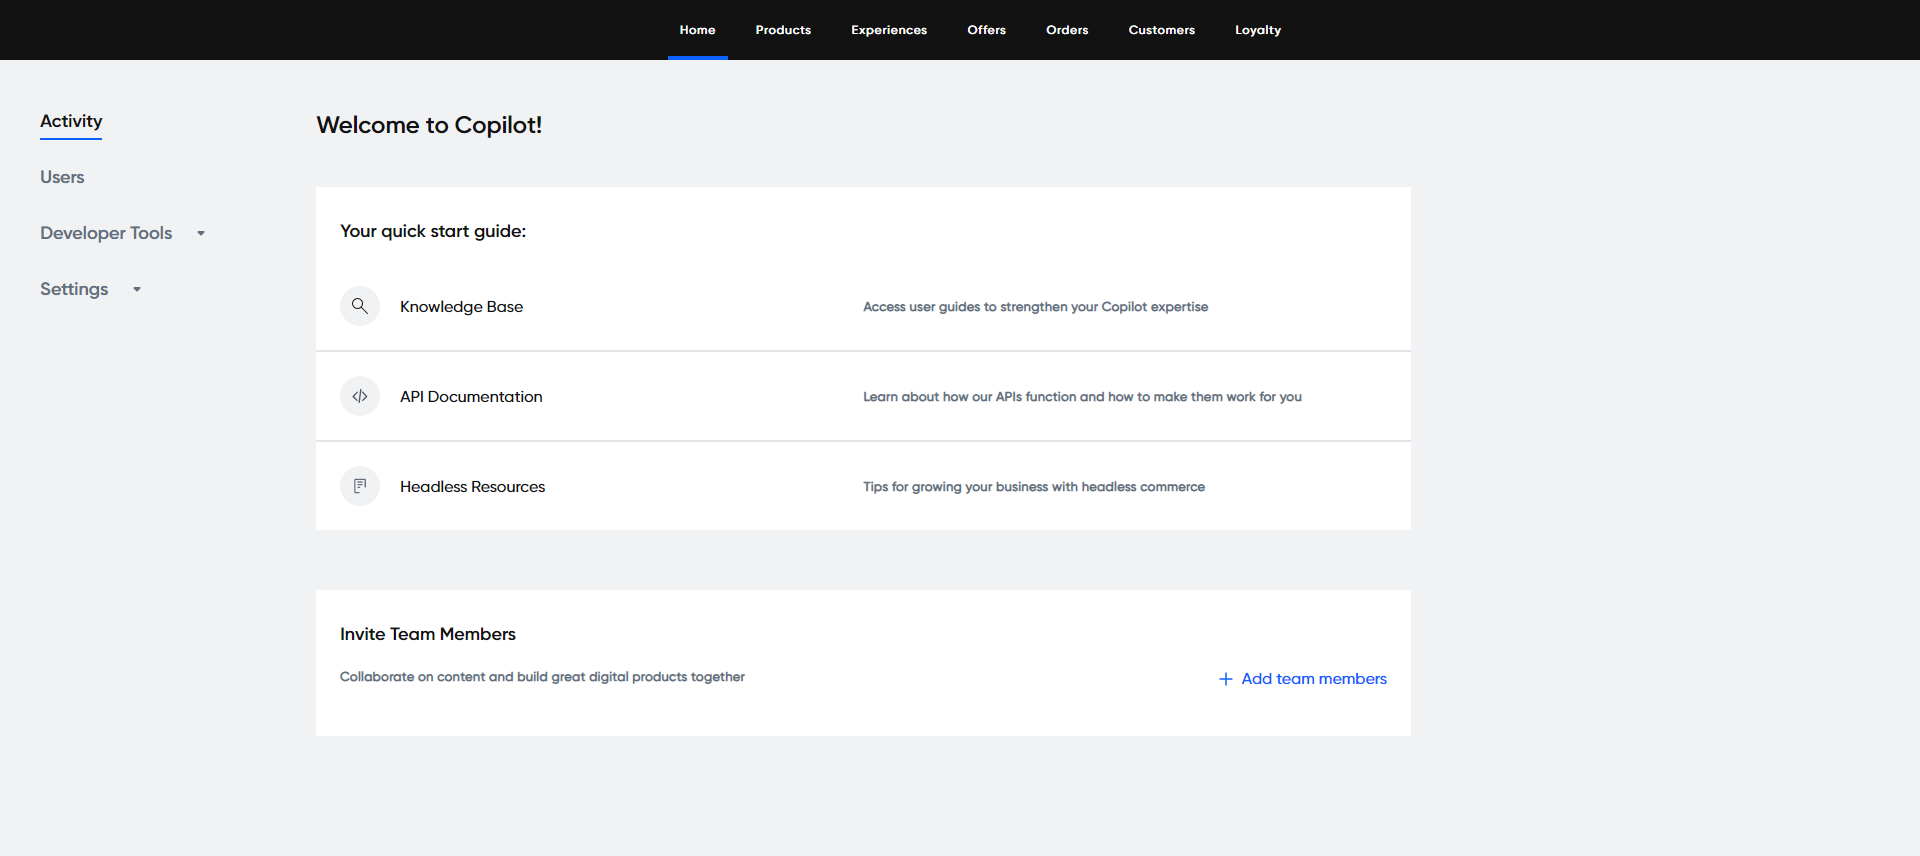This screenshot has height=856, width=1920.
Task: Select the Orders tab
Action: (1067, 30)
